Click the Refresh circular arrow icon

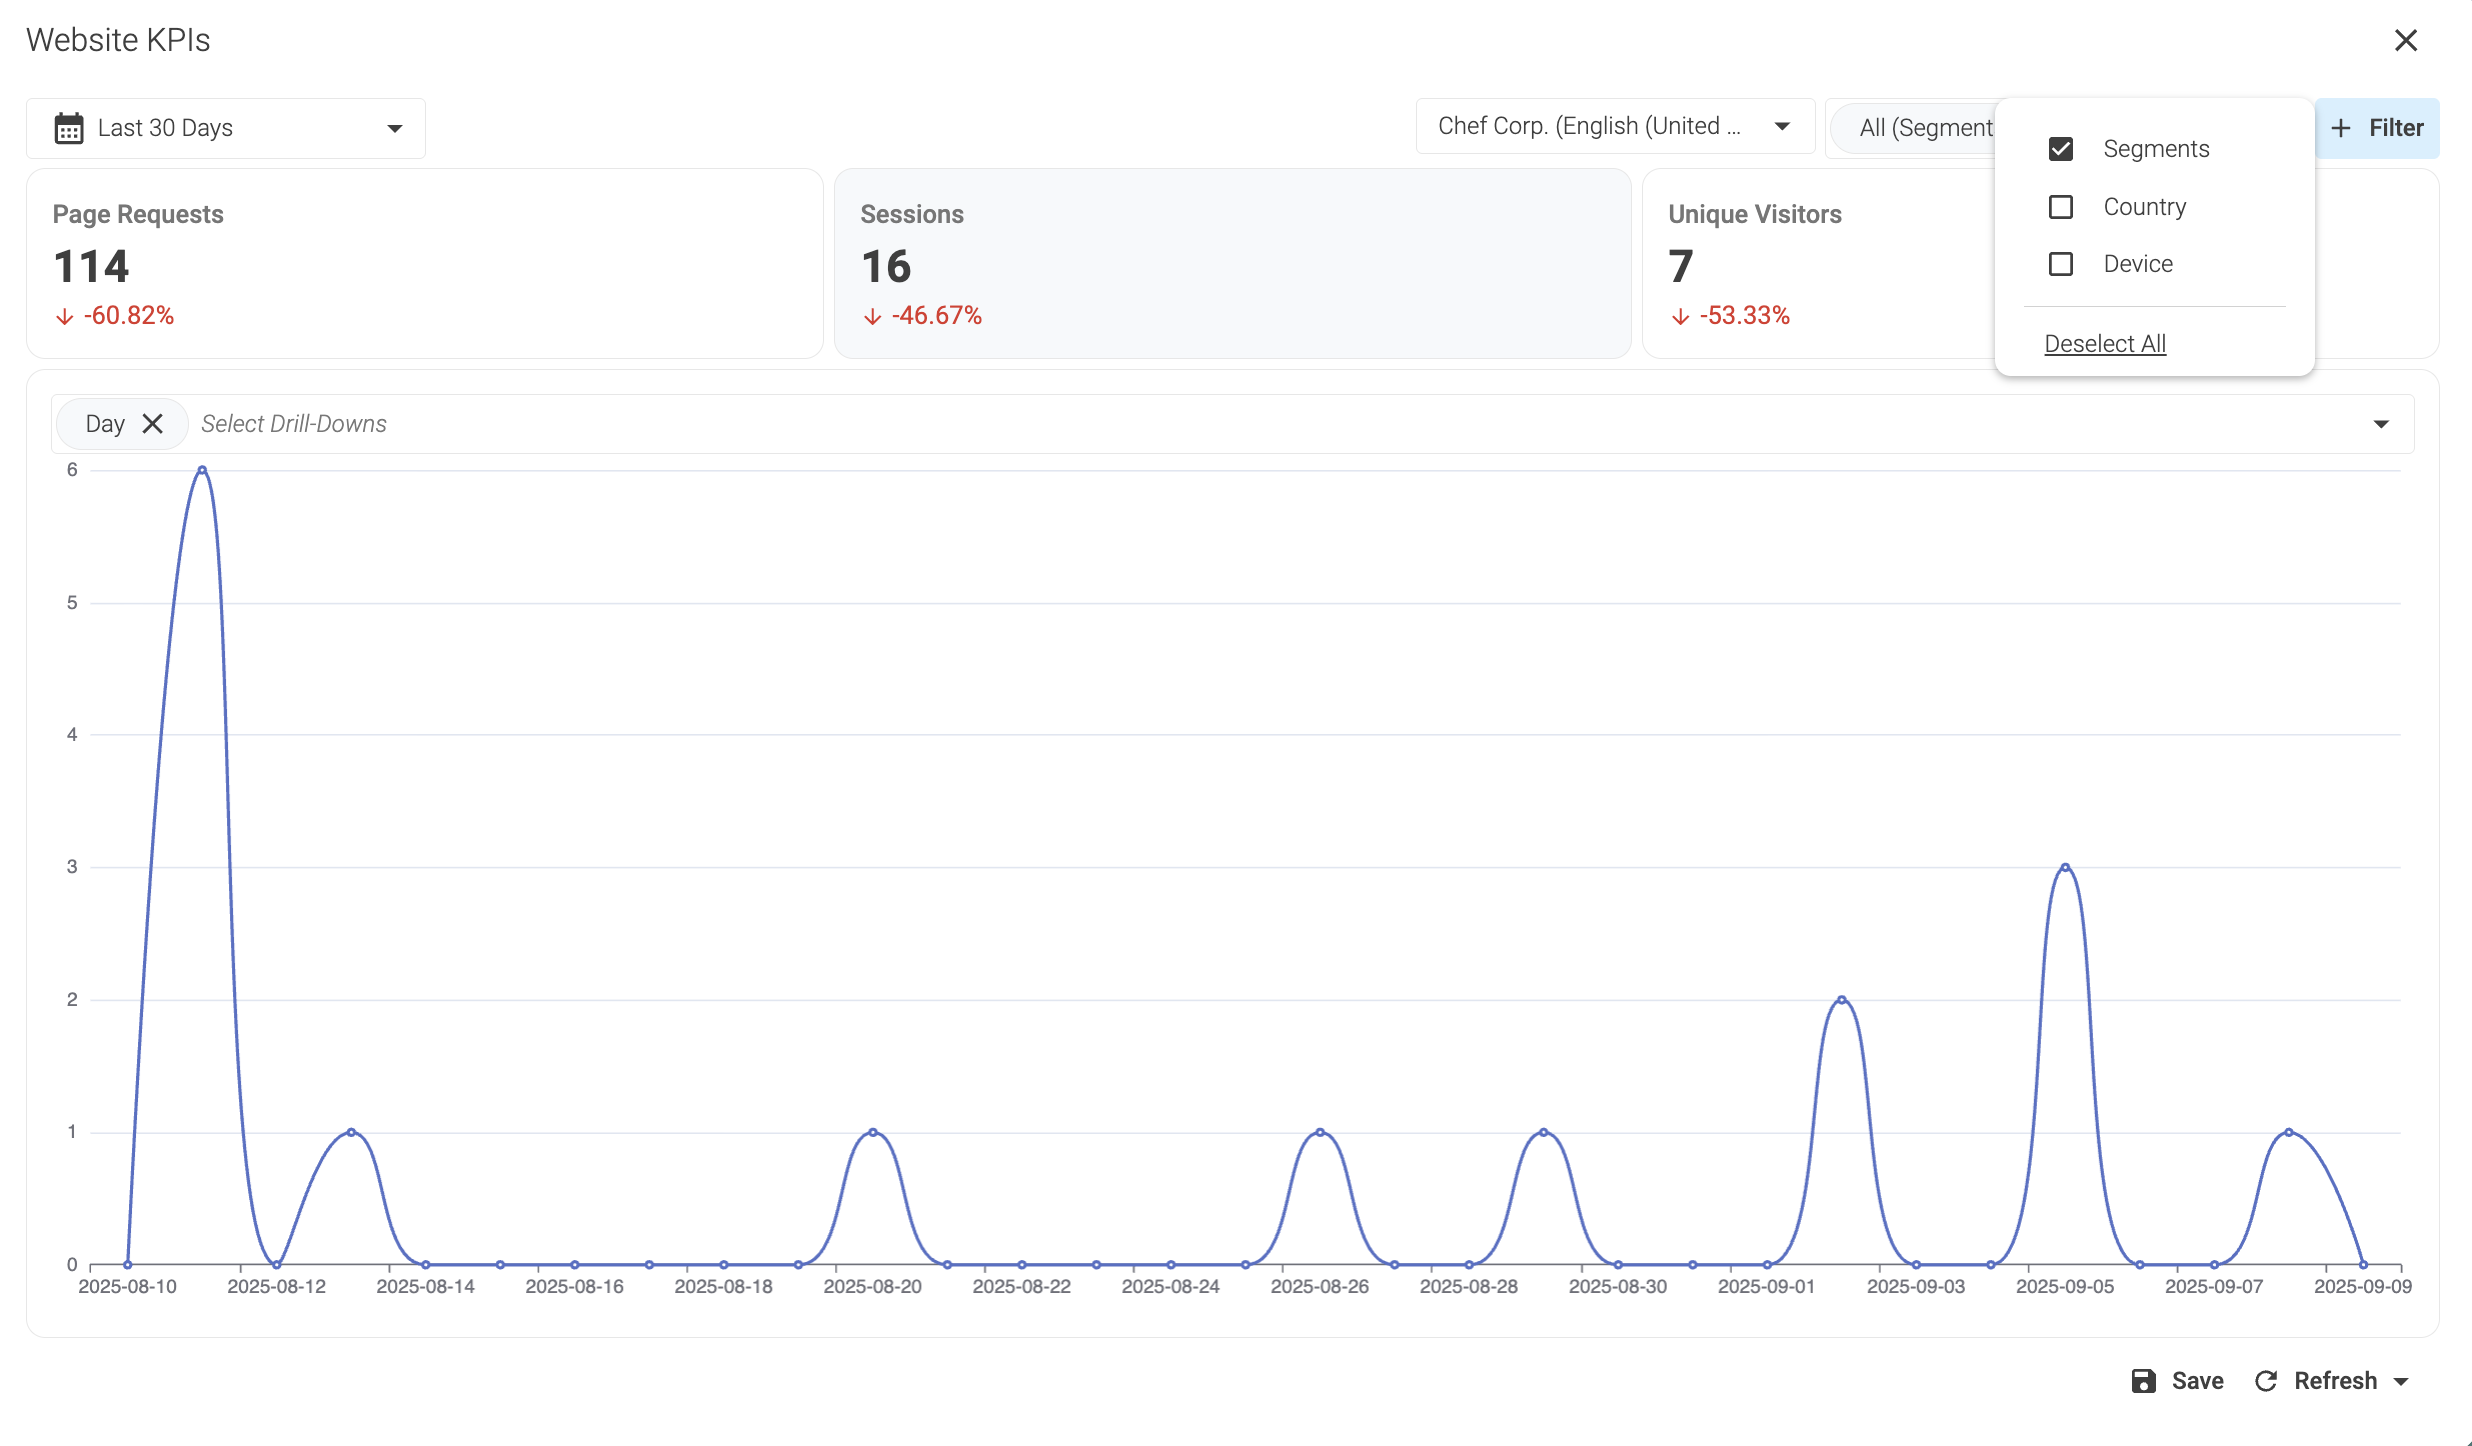click(x=2266, y=1381)
